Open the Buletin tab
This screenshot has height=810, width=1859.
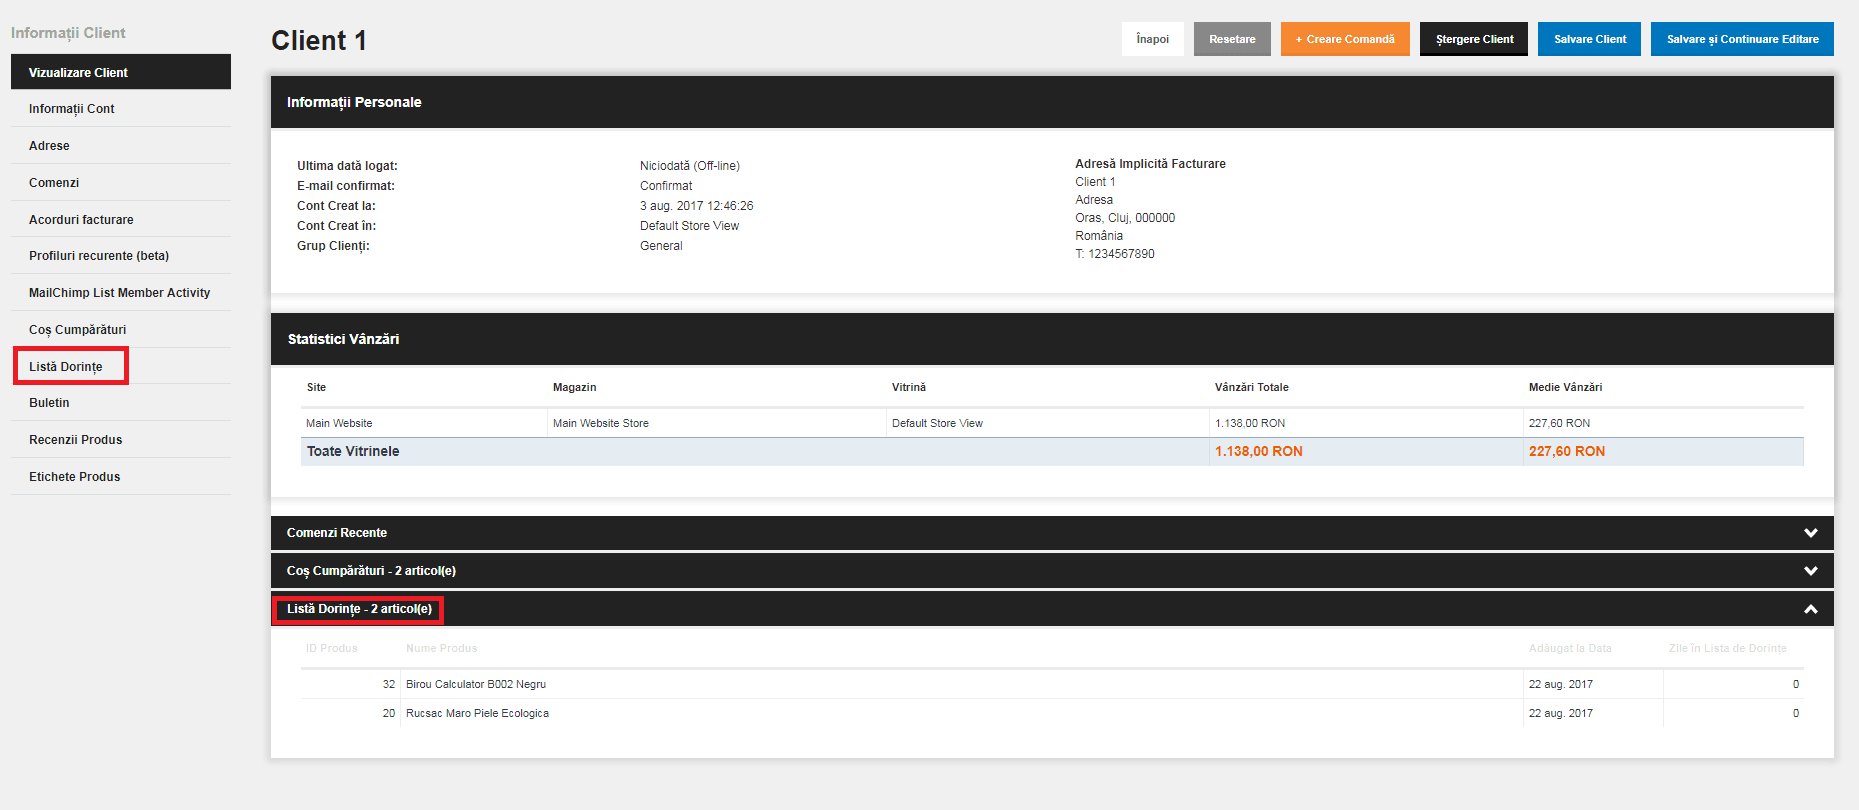(121, 403)
